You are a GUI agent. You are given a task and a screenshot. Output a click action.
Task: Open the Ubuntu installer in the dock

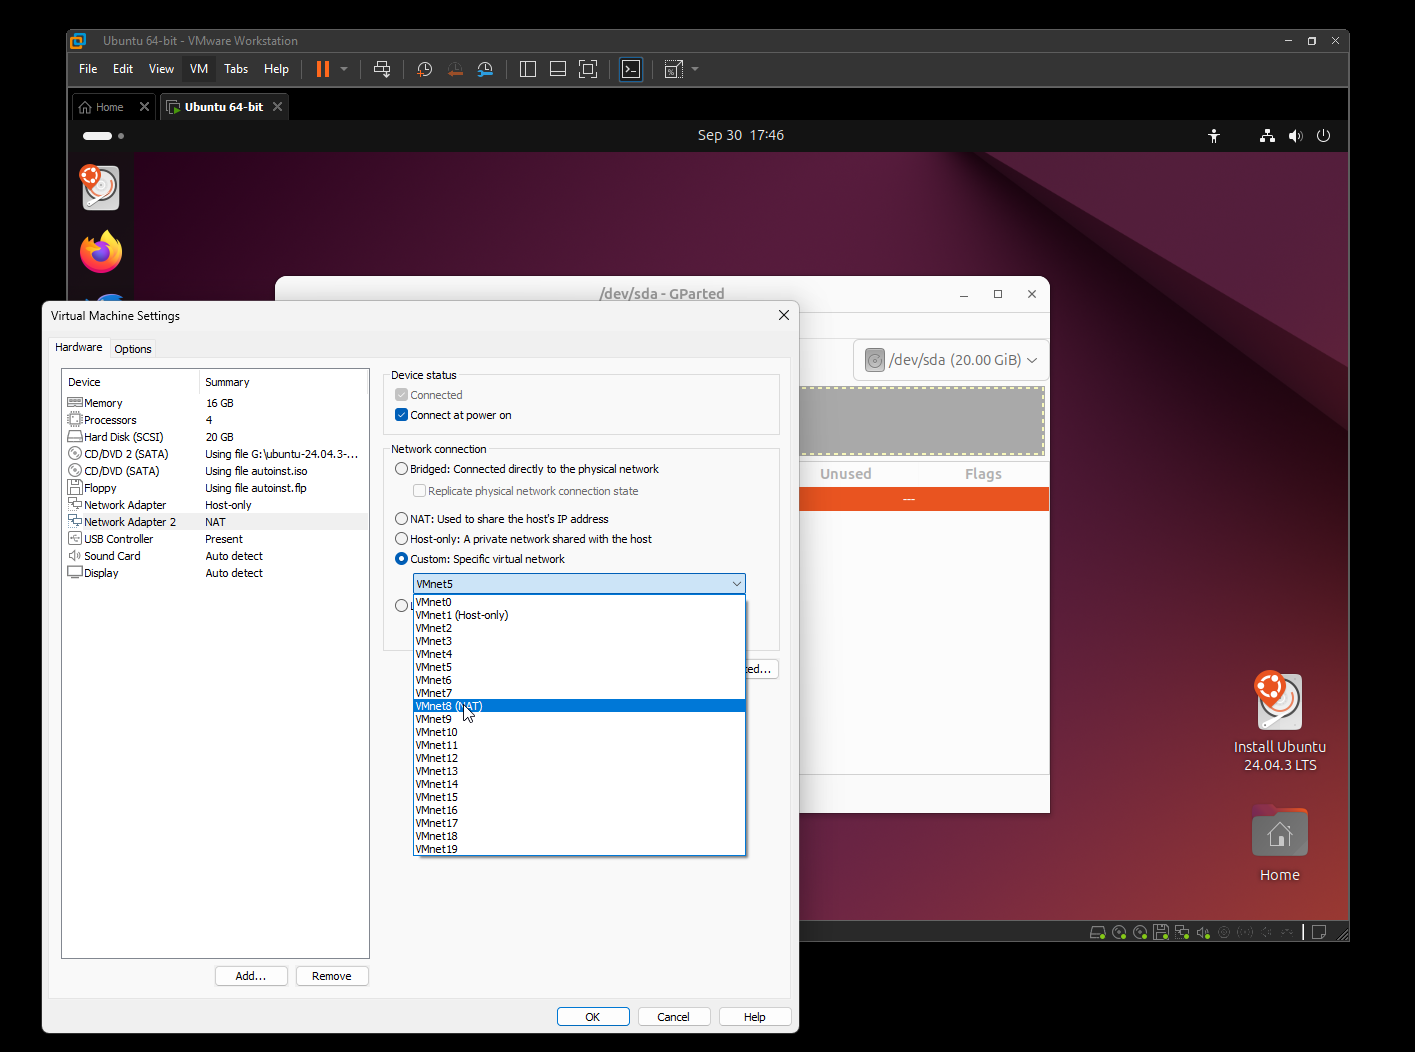pos(101,188)
